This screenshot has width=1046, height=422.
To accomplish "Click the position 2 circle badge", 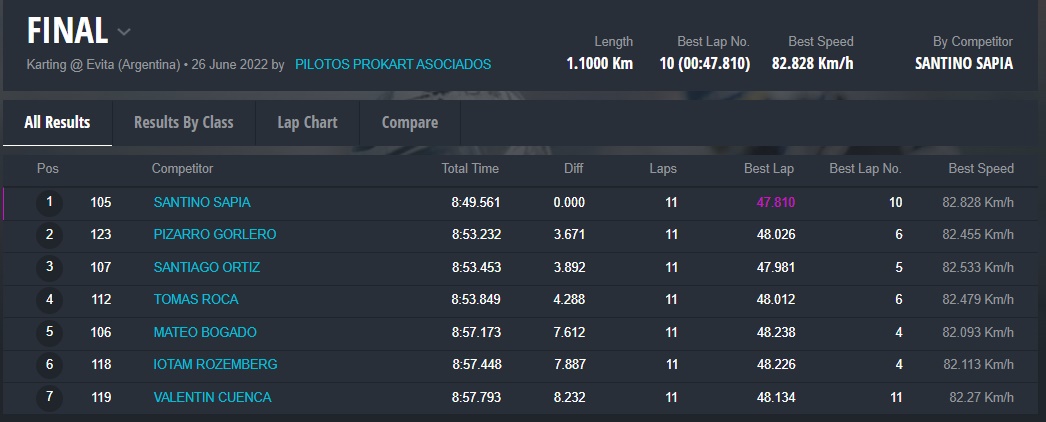I will click(49, 235).
